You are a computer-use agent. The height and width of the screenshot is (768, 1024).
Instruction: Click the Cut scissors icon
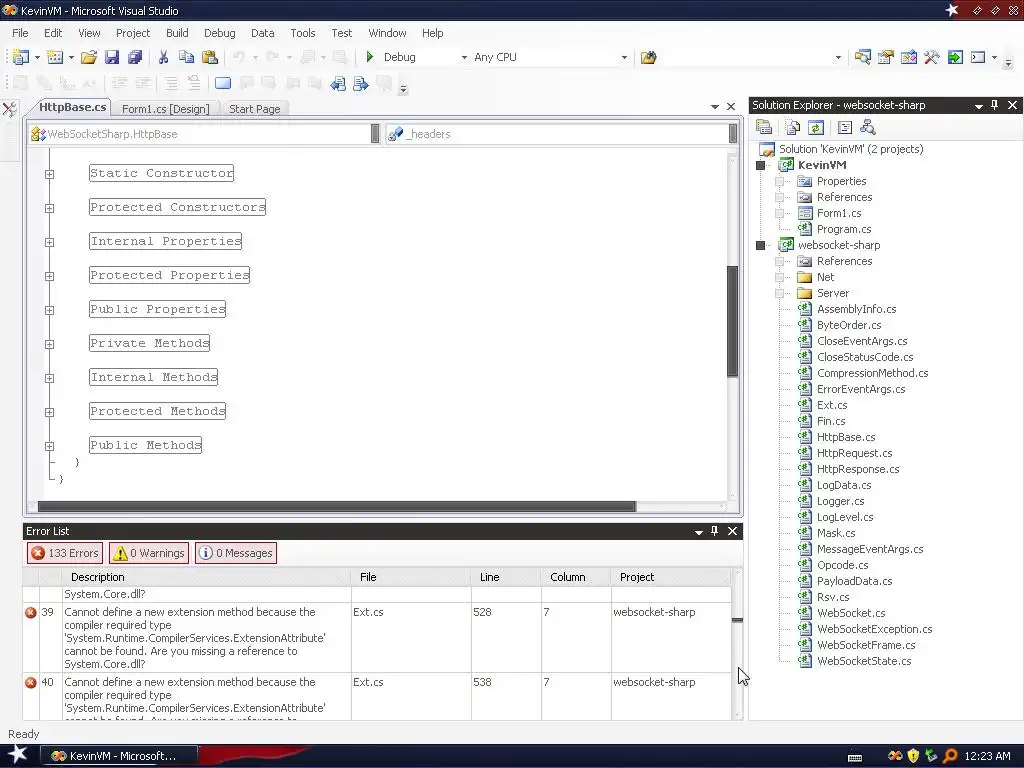coord(163,57)
